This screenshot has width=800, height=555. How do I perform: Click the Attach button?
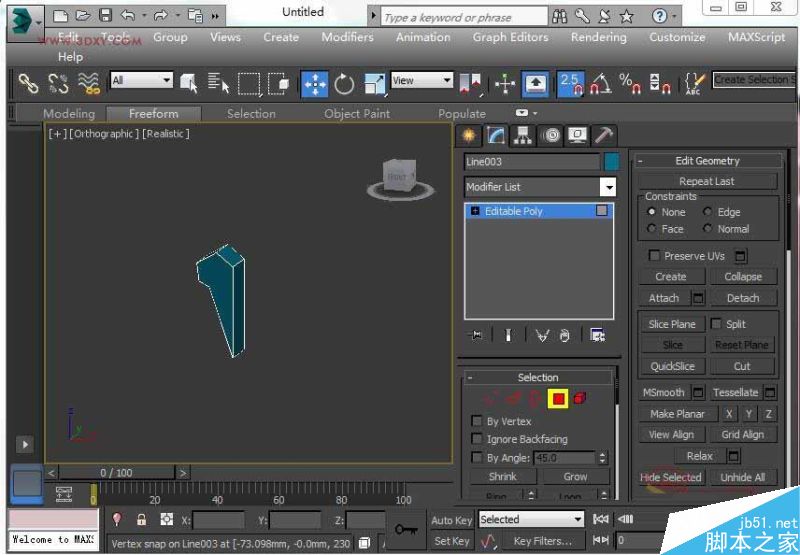[664, 298]
